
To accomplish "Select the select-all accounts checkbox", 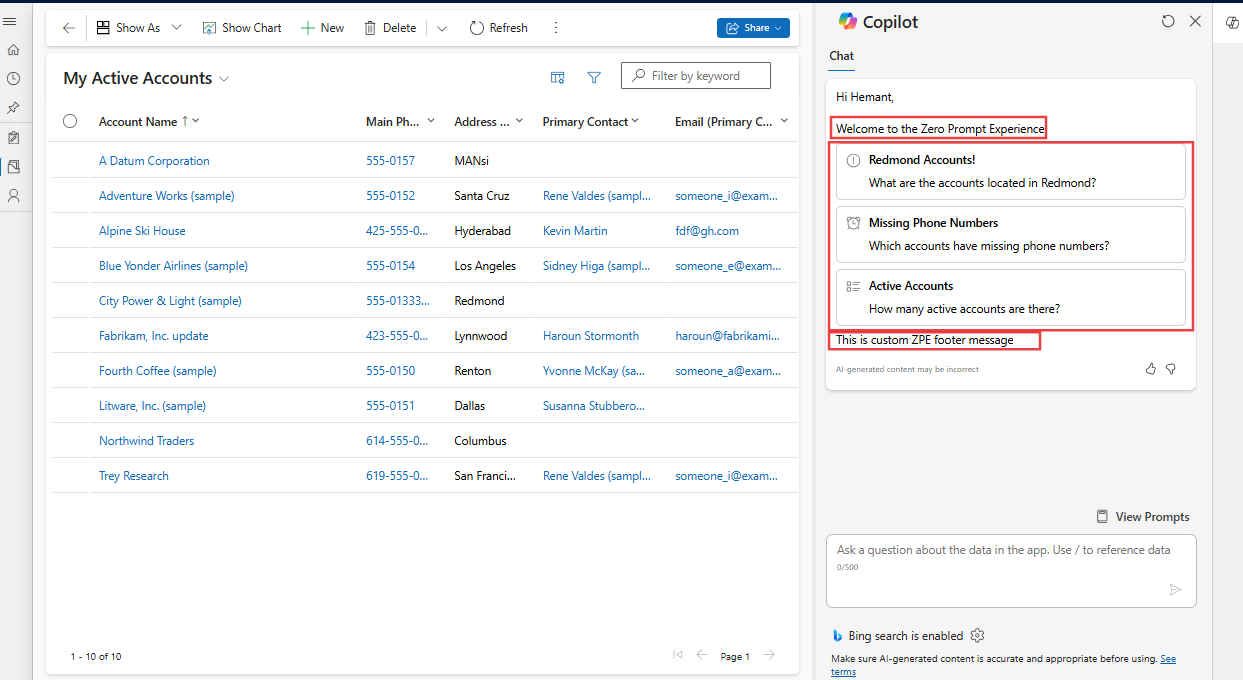I will [70, 121].
